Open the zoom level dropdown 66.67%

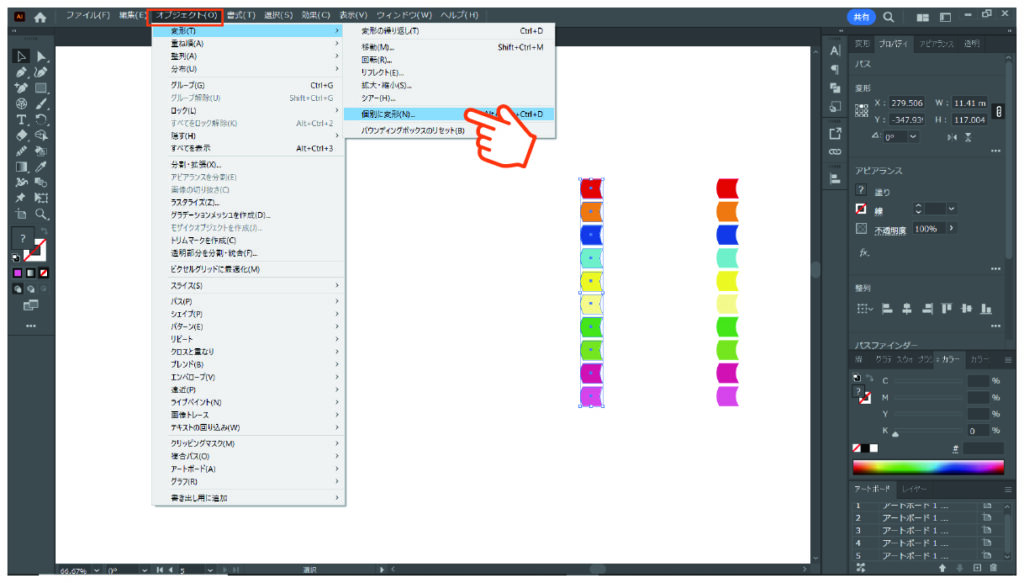point(97,571)
